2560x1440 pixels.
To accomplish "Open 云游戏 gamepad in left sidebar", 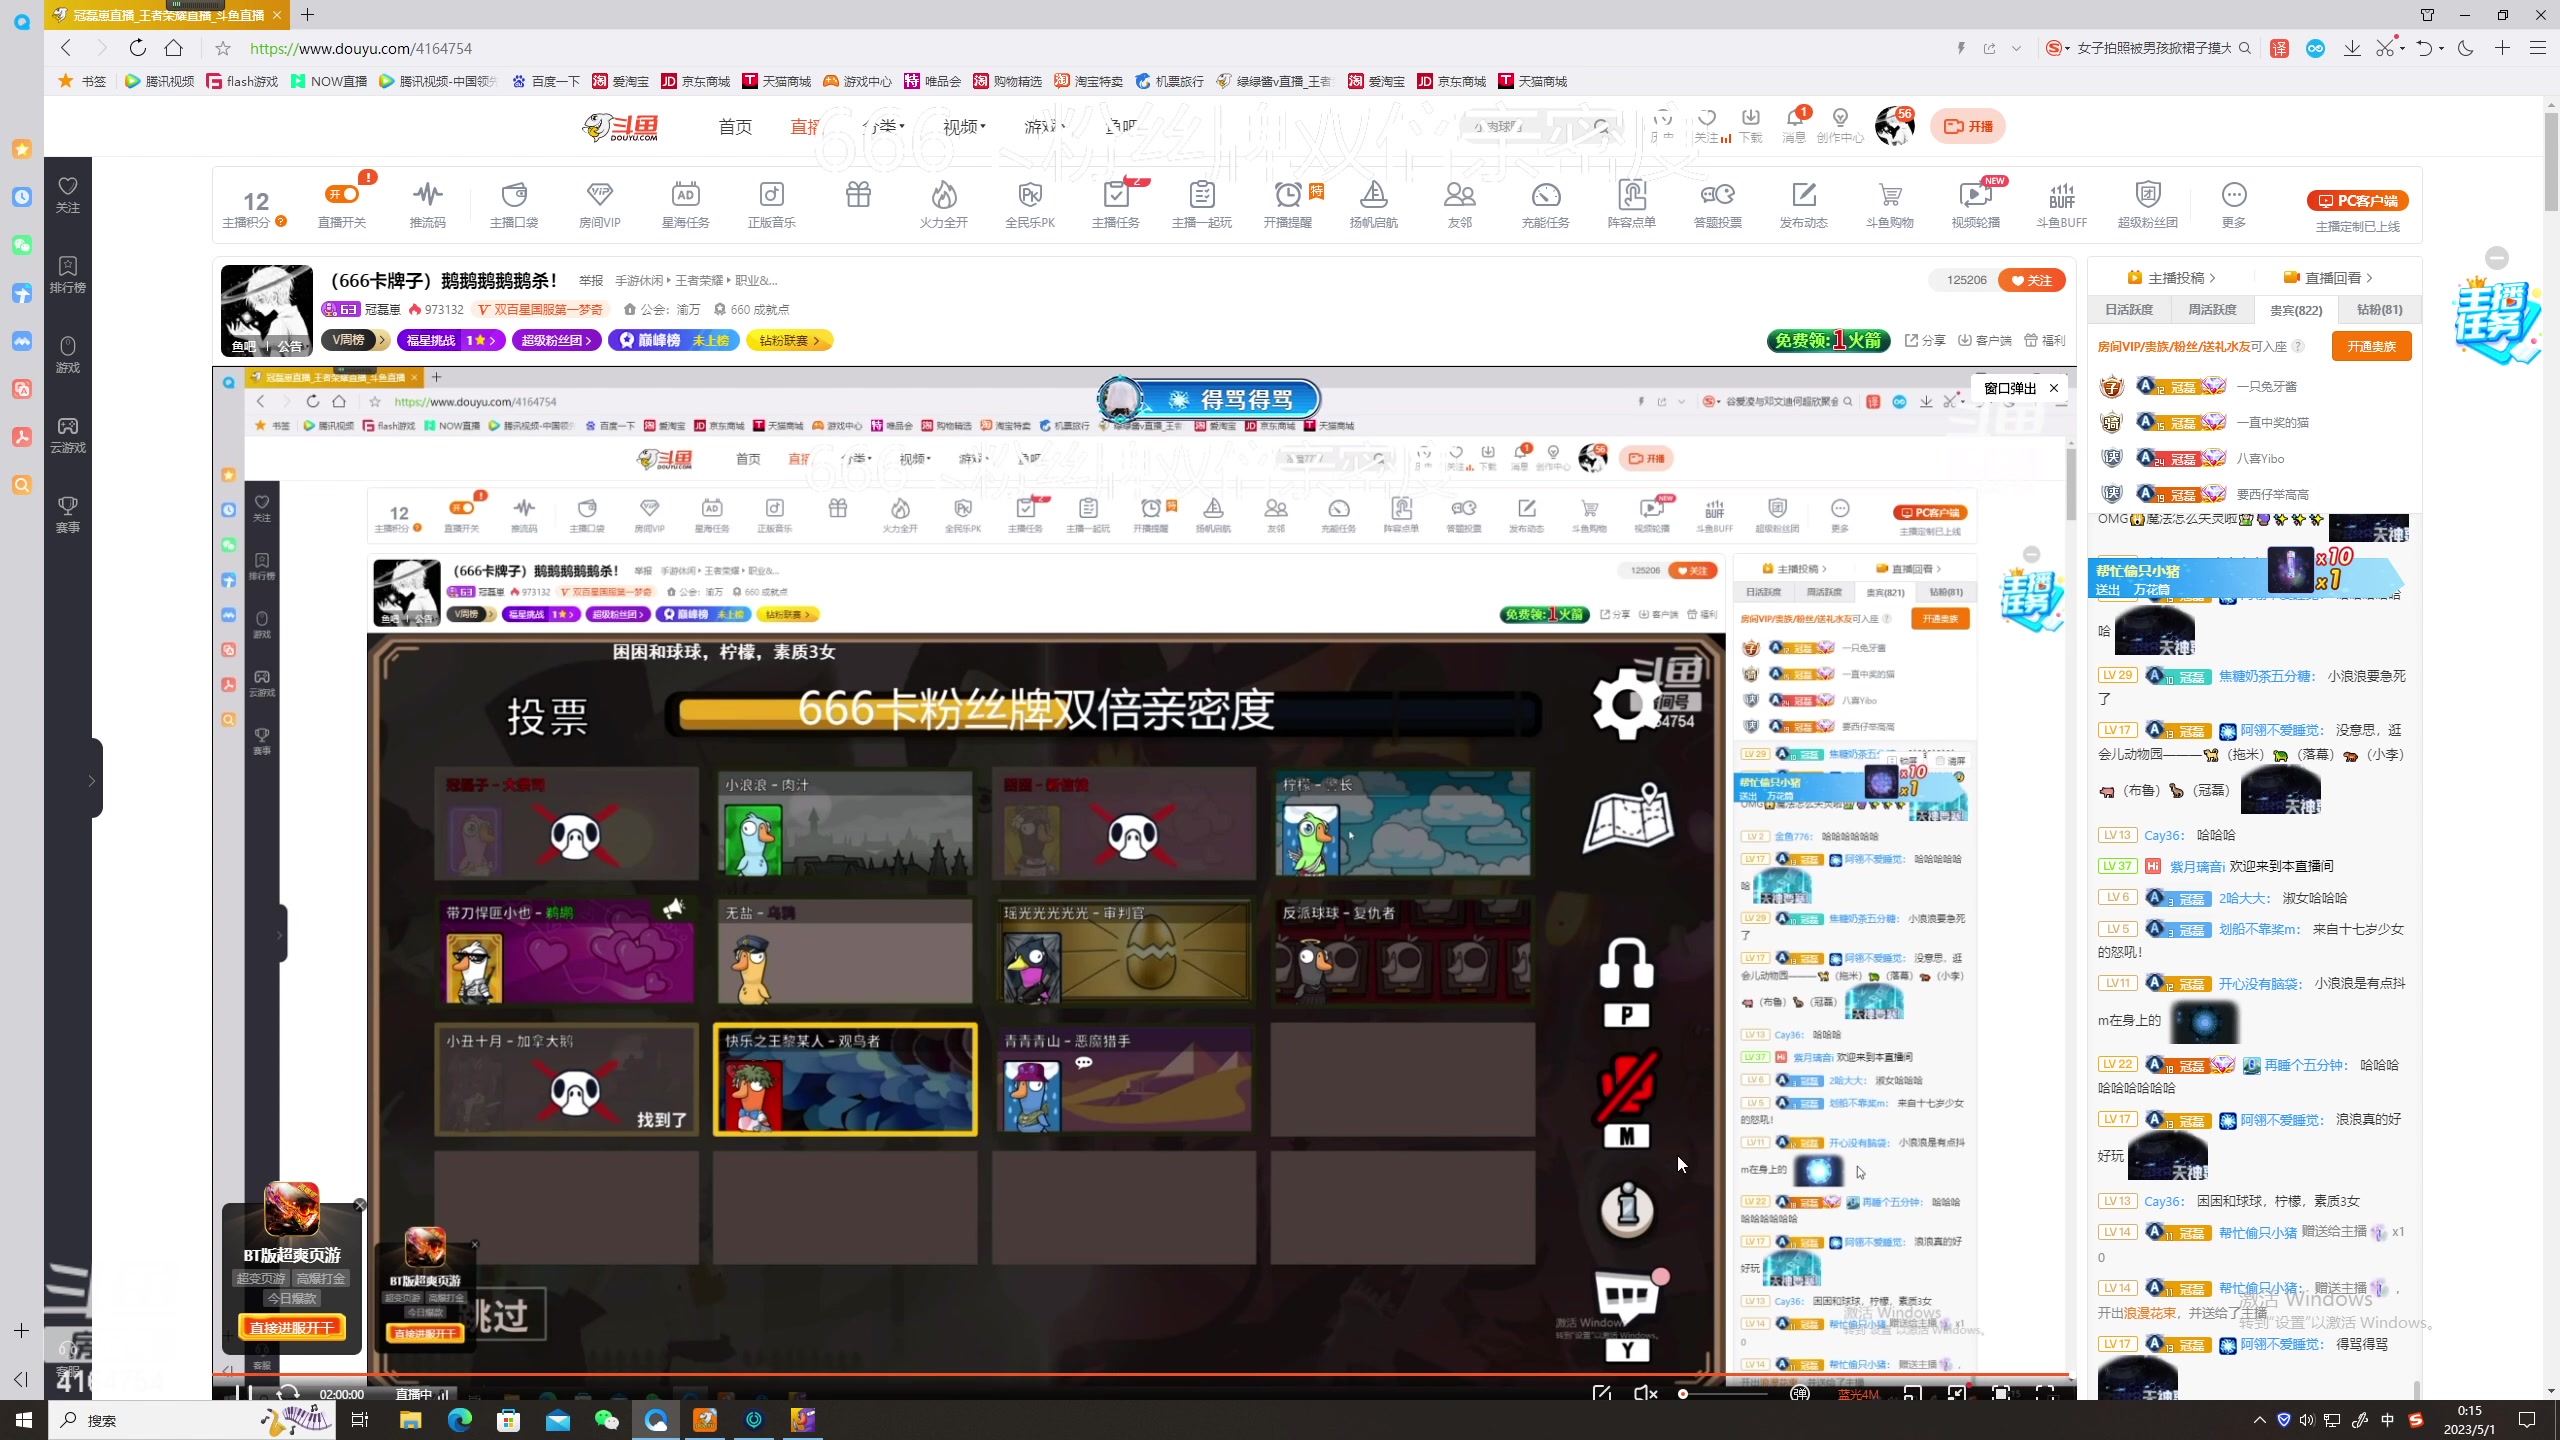I will click(x=68, y=434).
